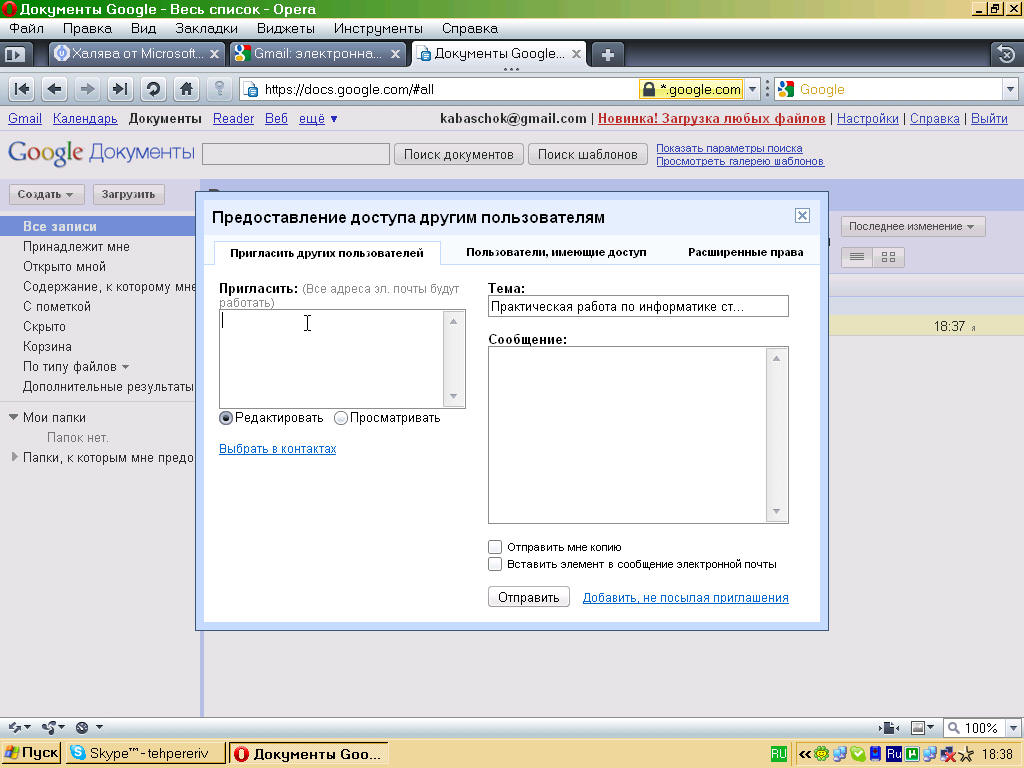The height and width of the screenshot is (768, 1024).
Task: Select Корзина in the sidebar
Action: [x=47, y=347]
